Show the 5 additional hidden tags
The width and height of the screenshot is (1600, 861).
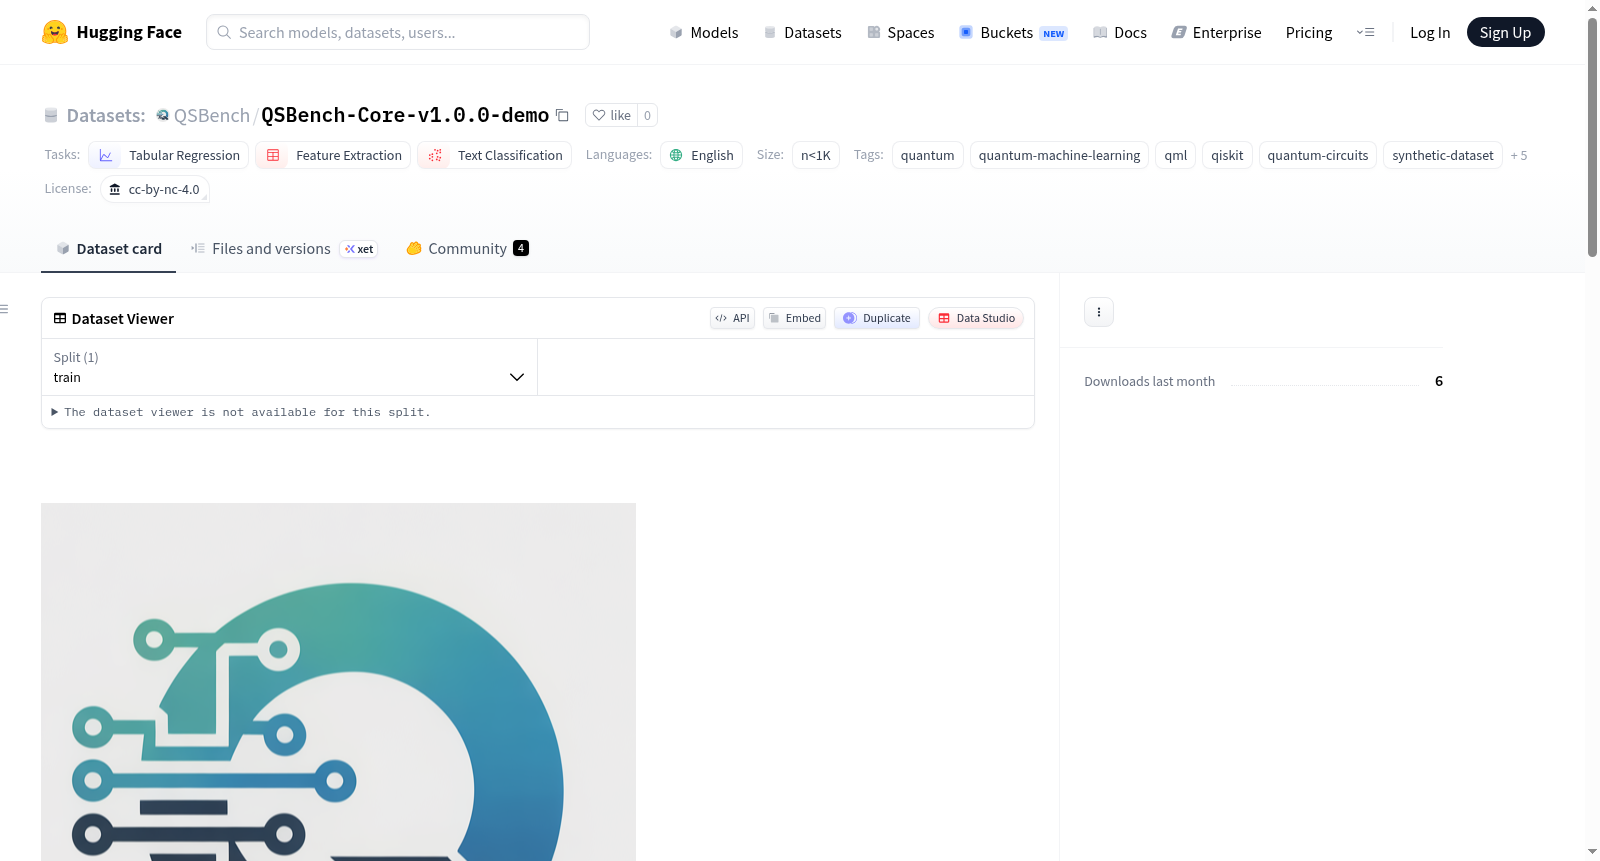coord(1519,155)
